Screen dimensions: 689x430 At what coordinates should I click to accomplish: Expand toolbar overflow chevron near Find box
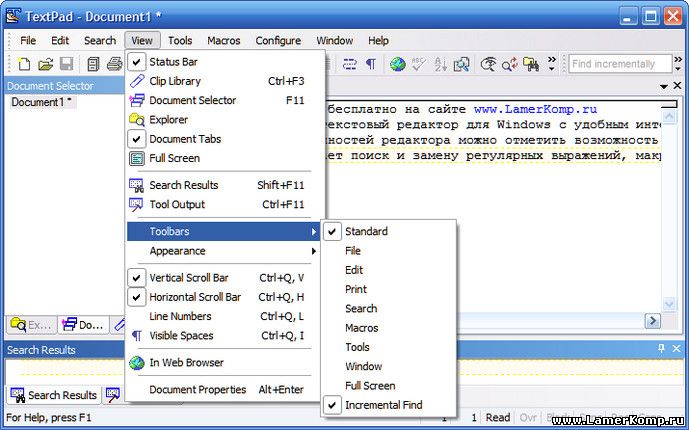(552, 64)
